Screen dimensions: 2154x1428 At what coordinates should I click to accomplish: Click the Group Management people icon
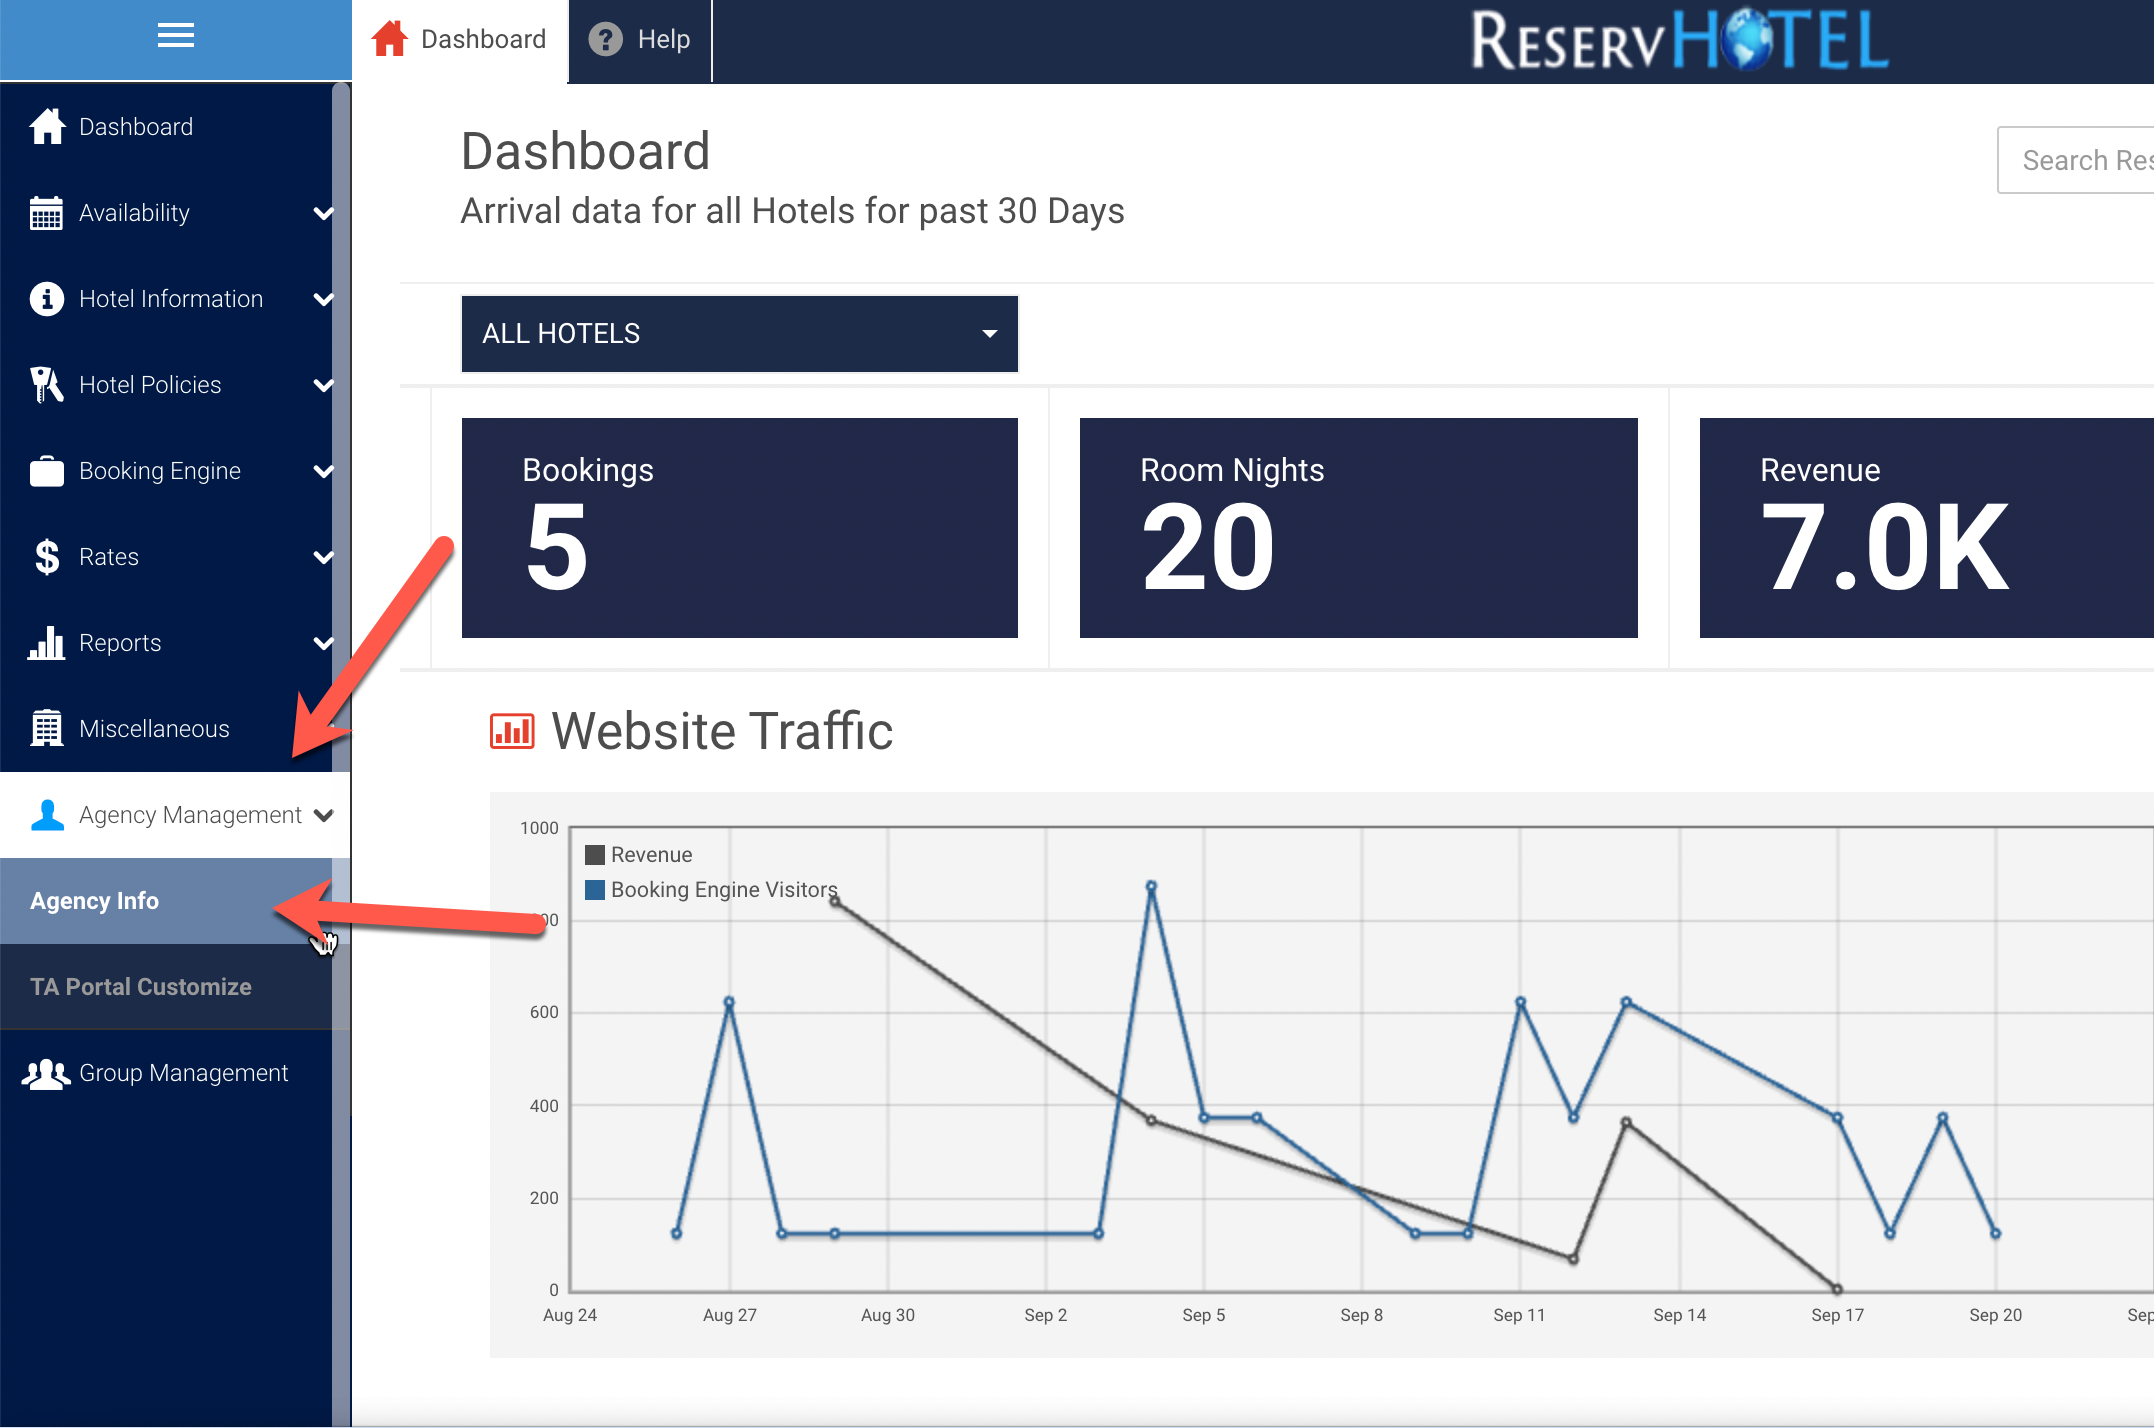point(46,1074)
